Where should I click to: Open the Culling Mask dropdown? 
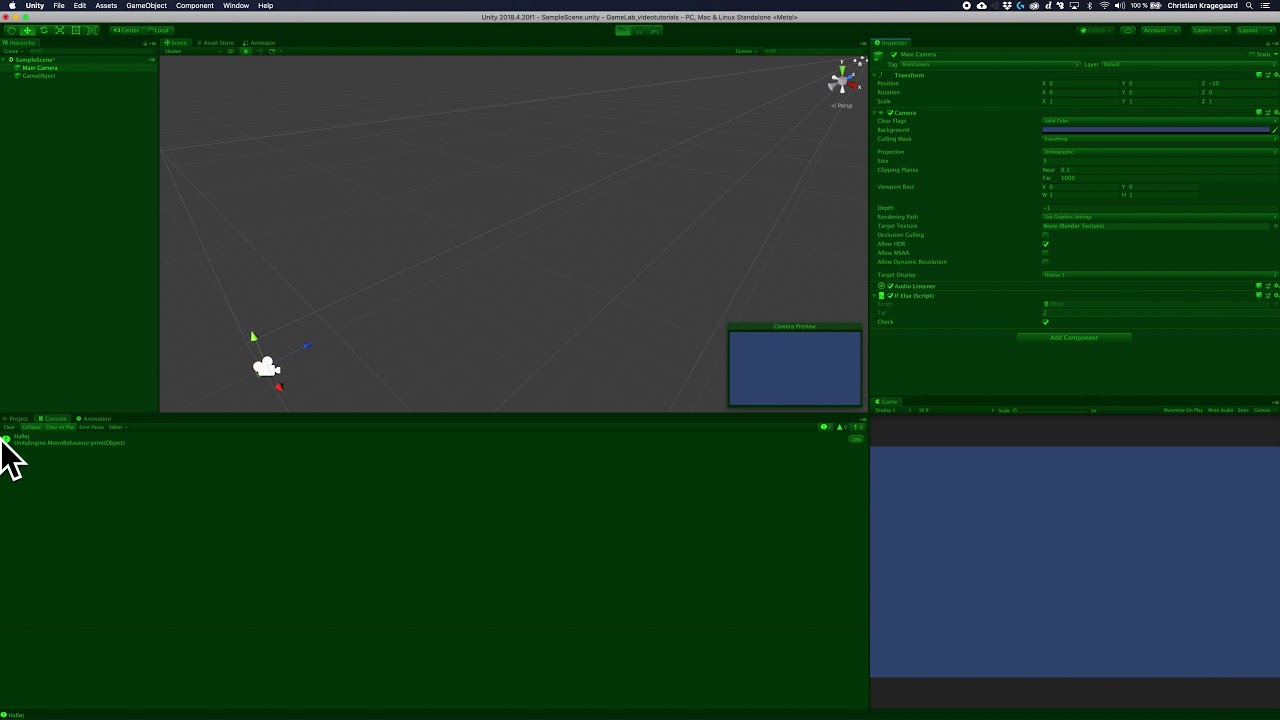[x=1160, y=139]
